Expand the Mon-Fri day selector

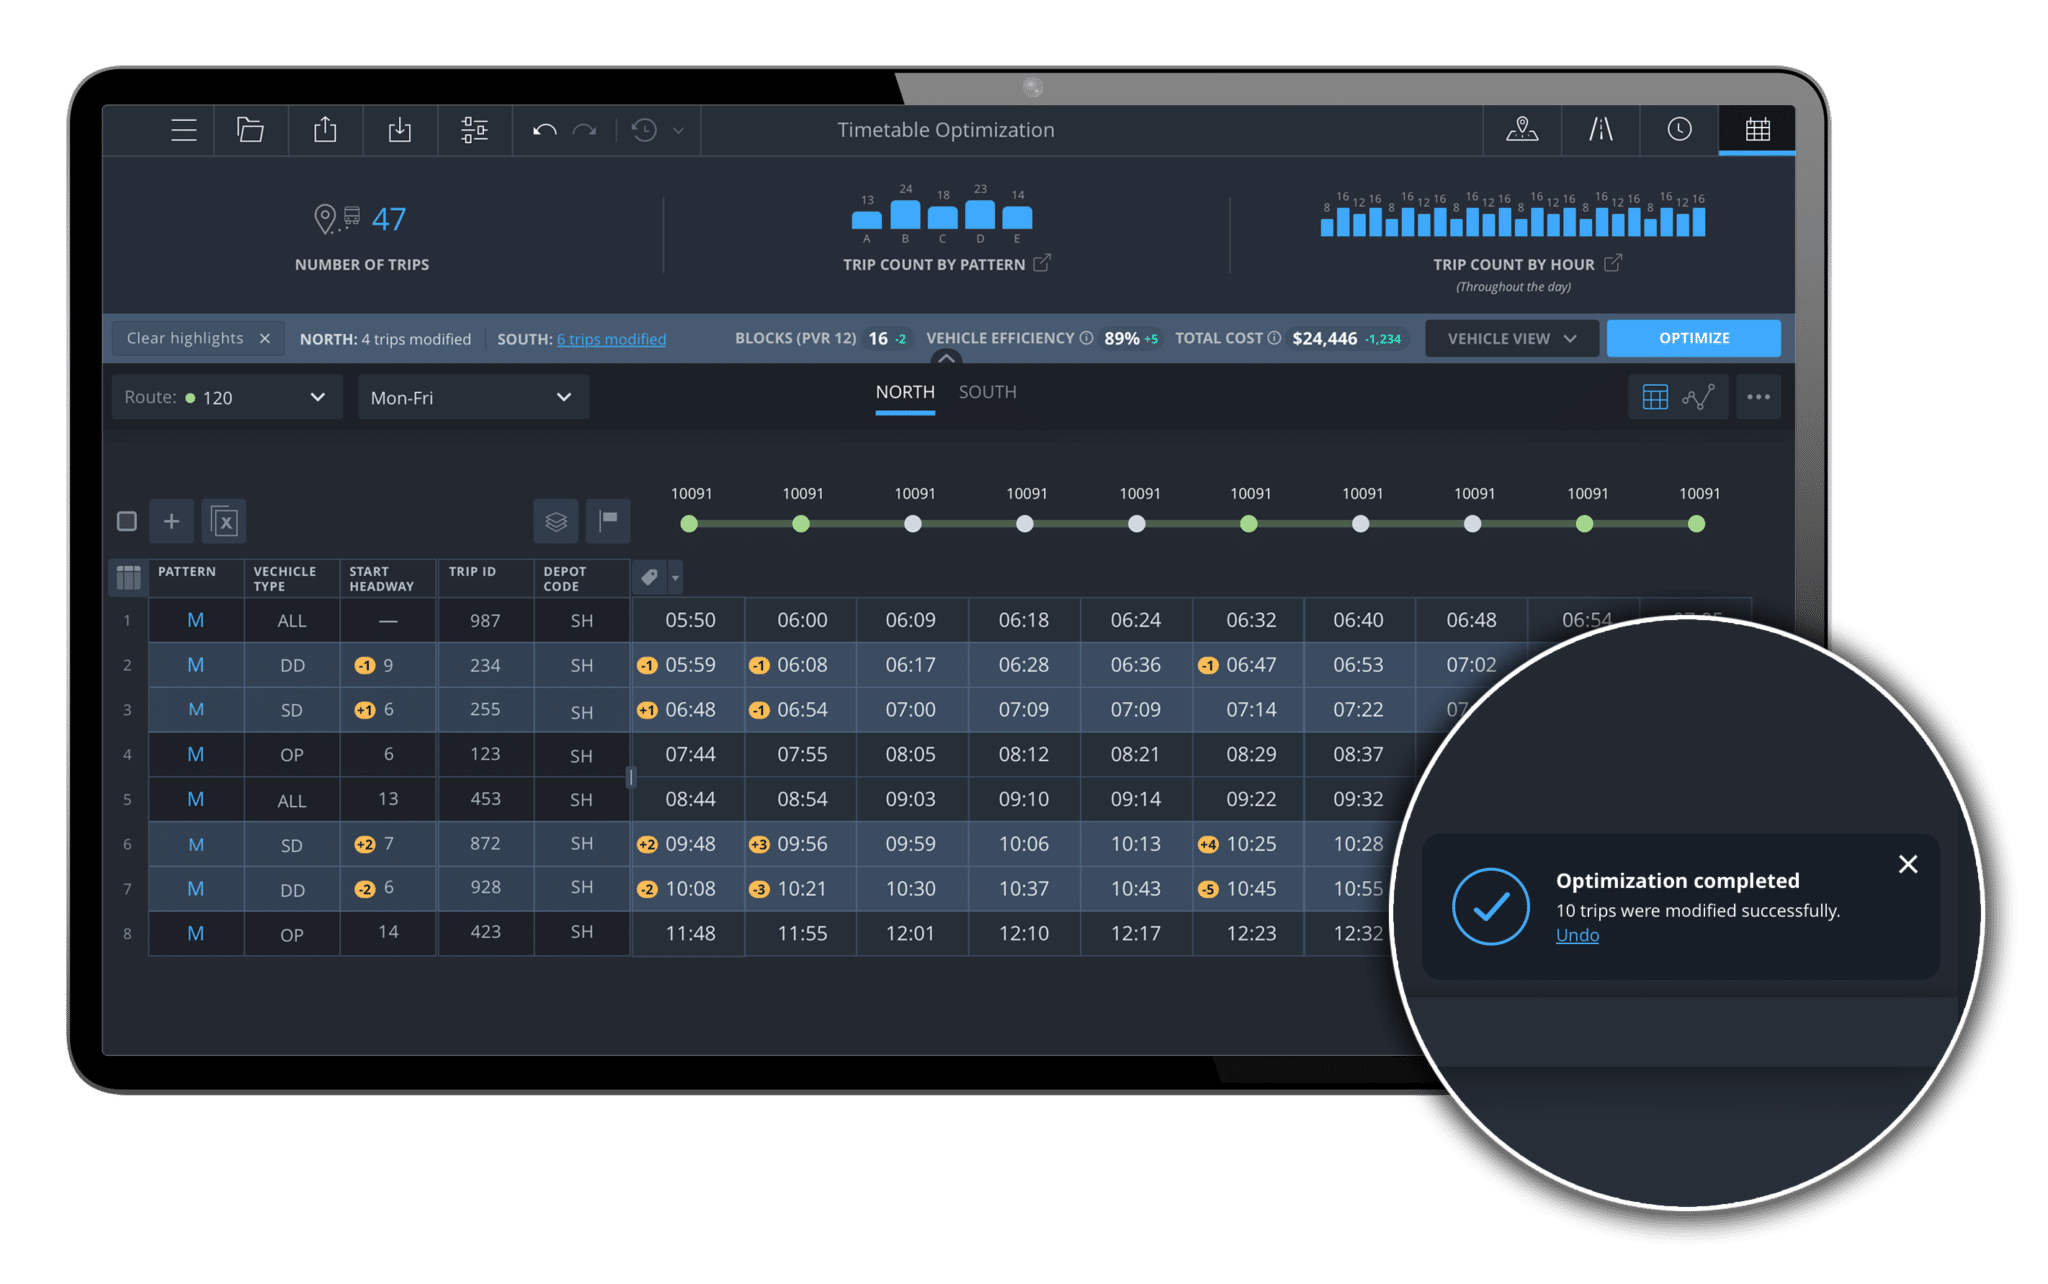pos(472,397)
